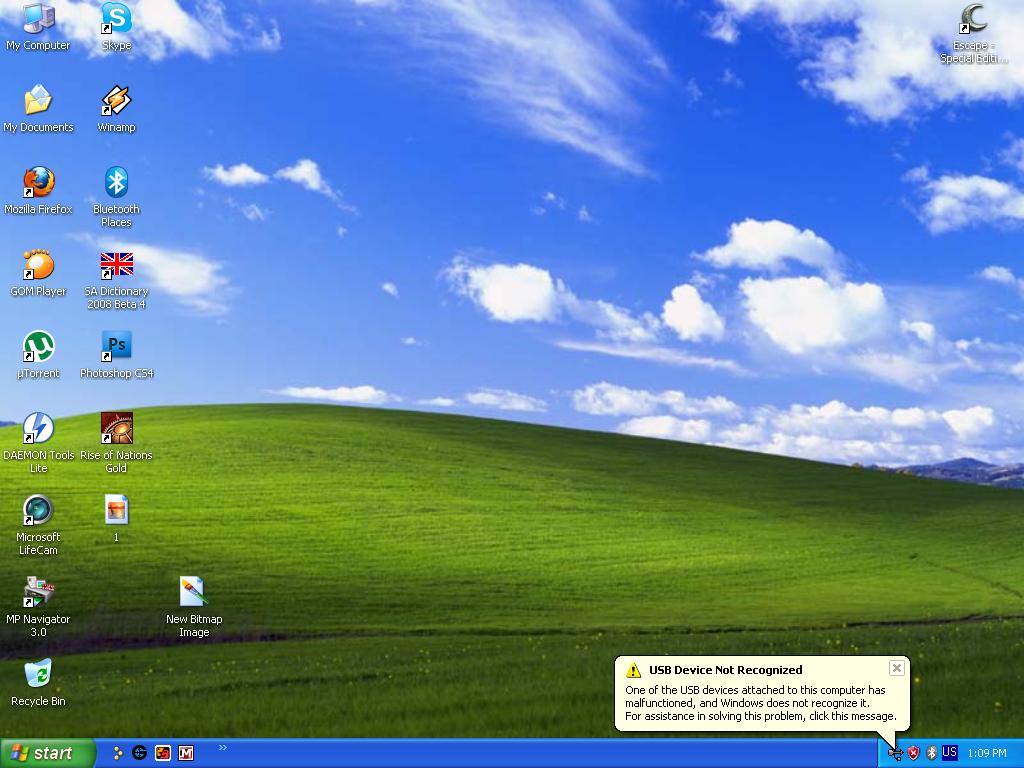
Task: Click the balloon's yellow warning icon
Action: coord(633,670)
